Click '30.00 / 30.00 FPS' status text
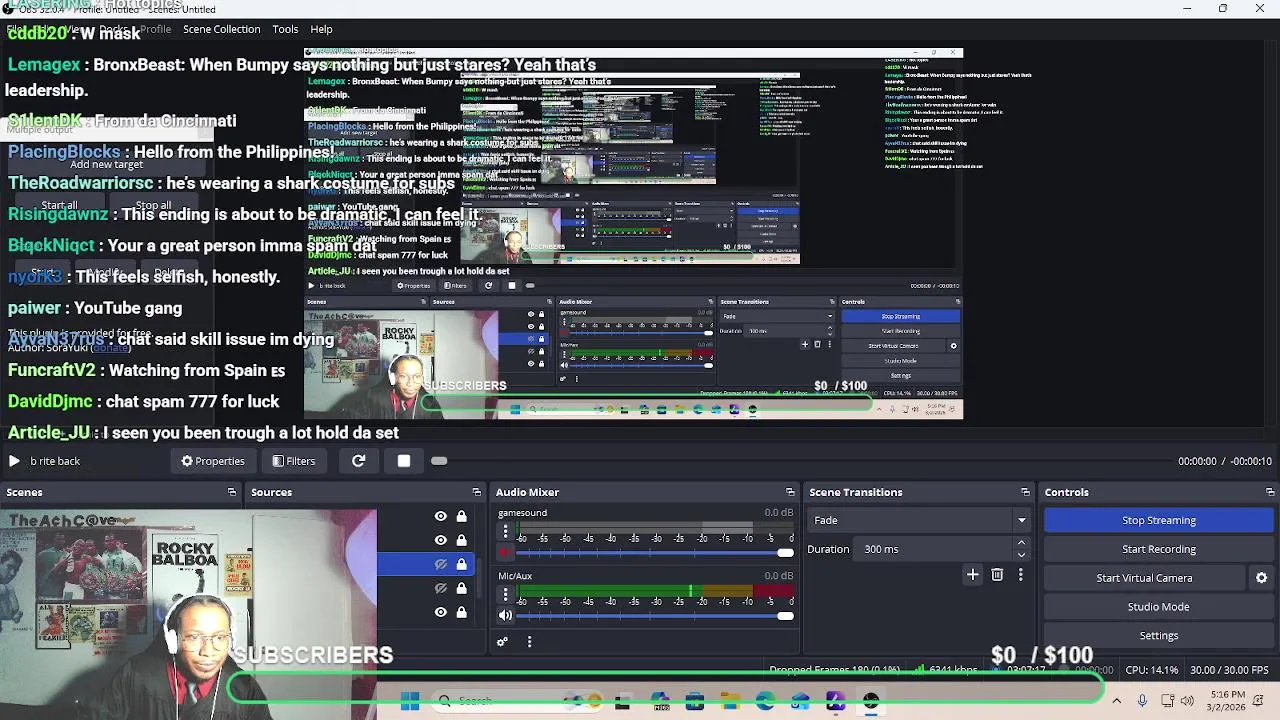 (1229, 670)
